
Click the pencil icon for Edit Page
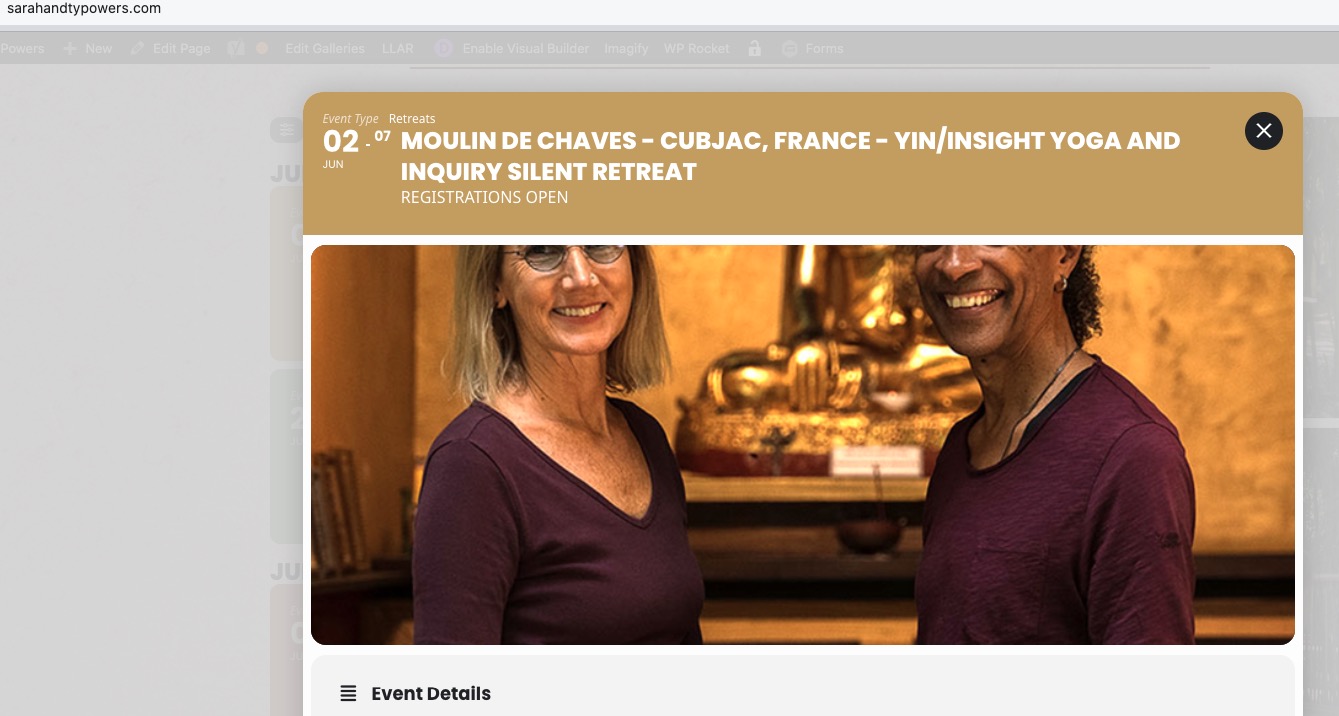pos(138,48)
